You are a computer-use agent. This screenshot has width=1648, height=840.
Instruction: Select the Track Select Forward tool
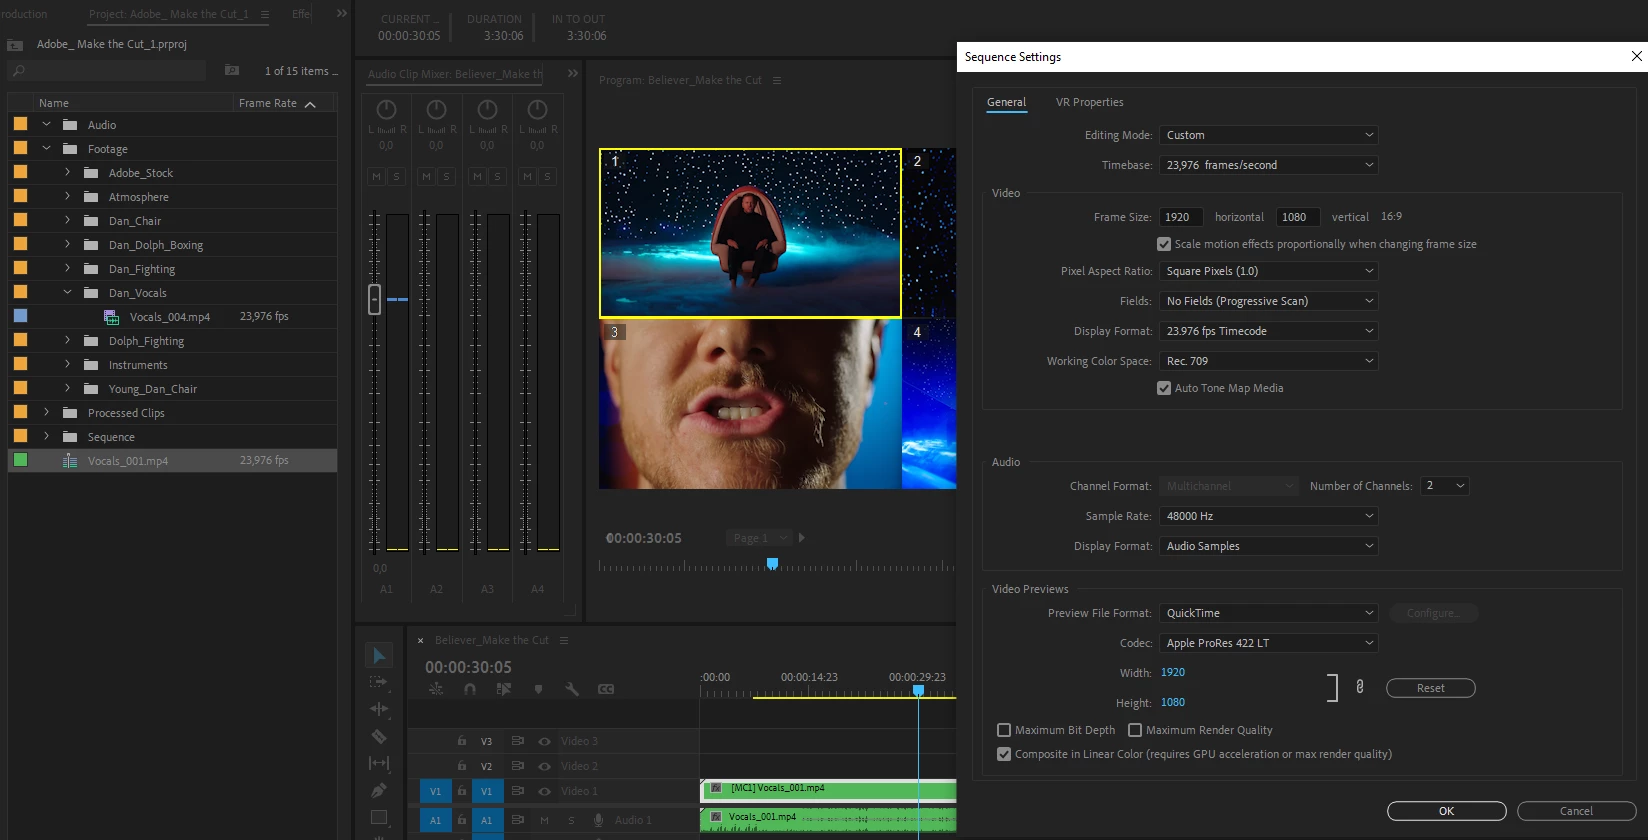(379, 682)
